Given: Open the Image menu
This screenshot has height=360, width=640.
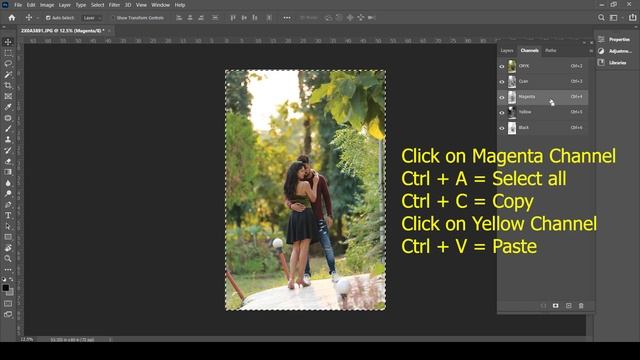Looking at the screenshot, I should [47, 5].
